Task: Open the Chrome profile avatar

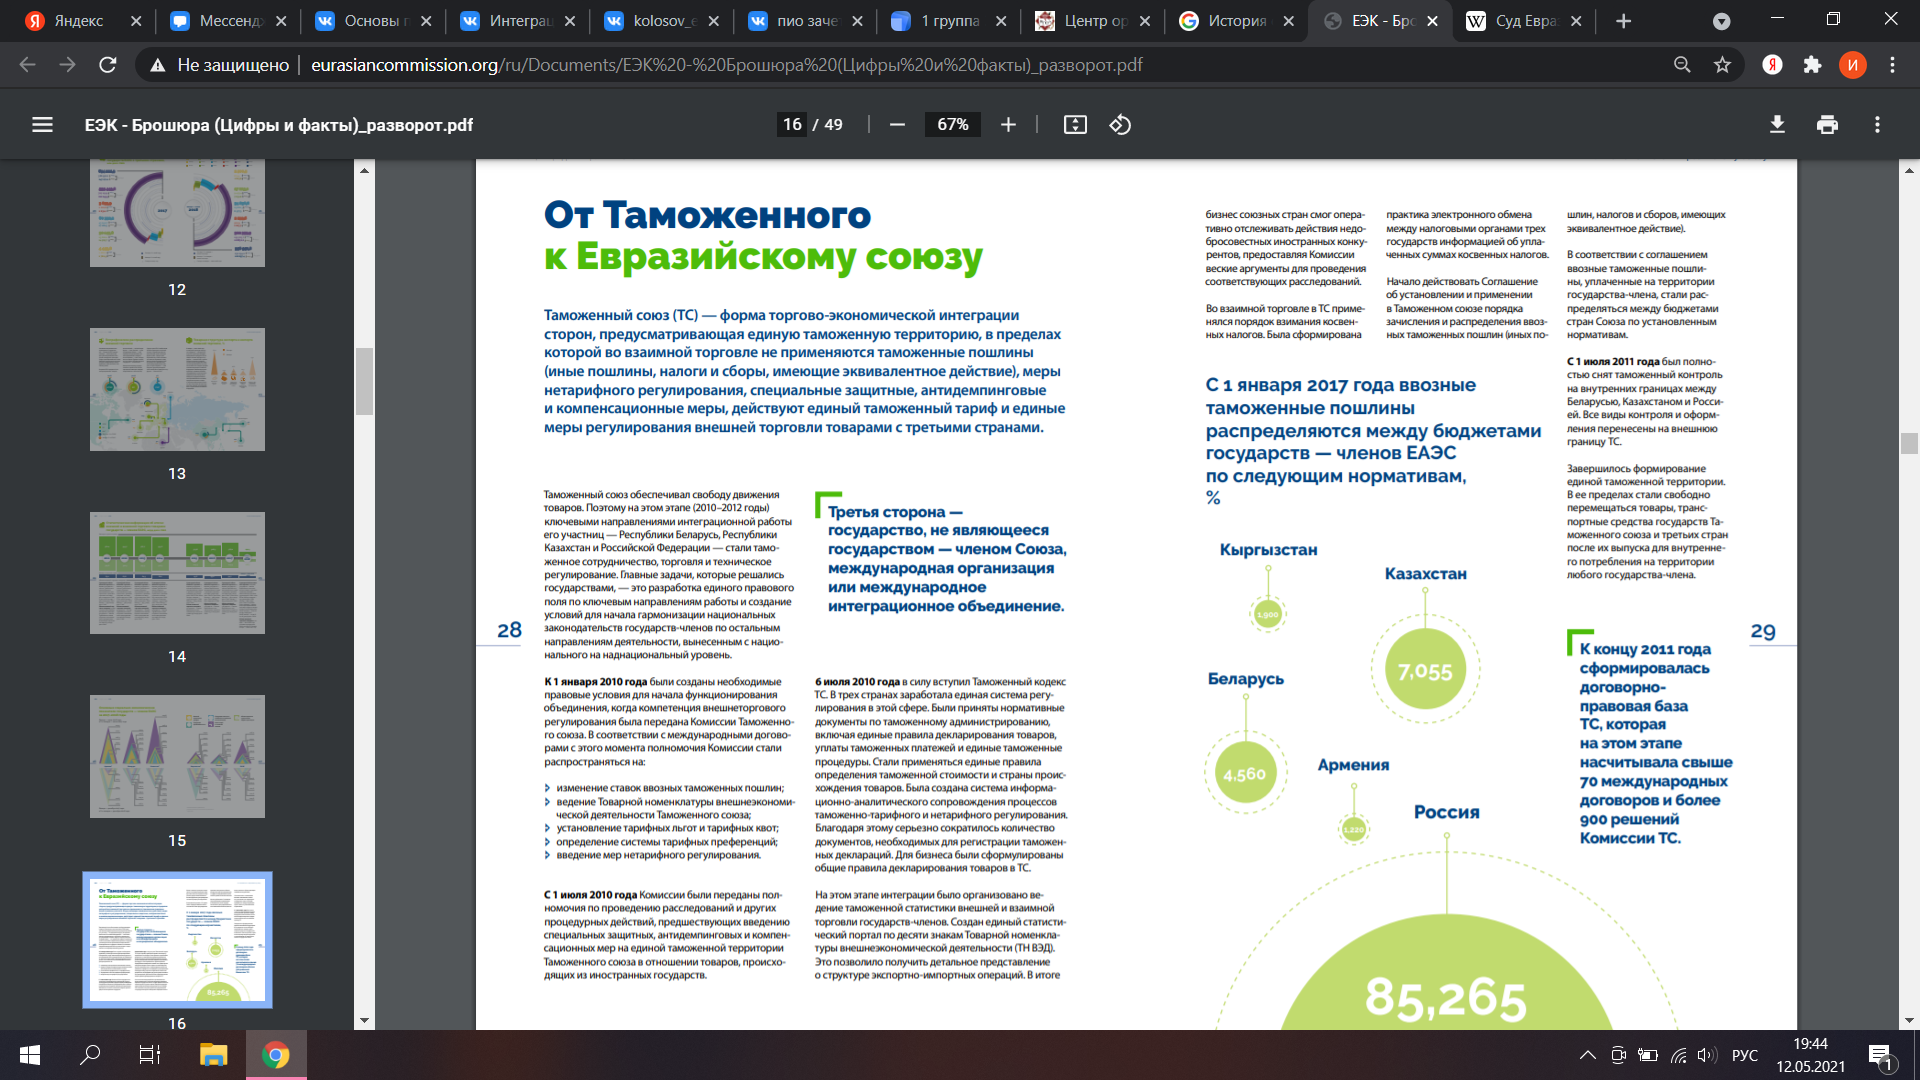Action: (1852, 65)
